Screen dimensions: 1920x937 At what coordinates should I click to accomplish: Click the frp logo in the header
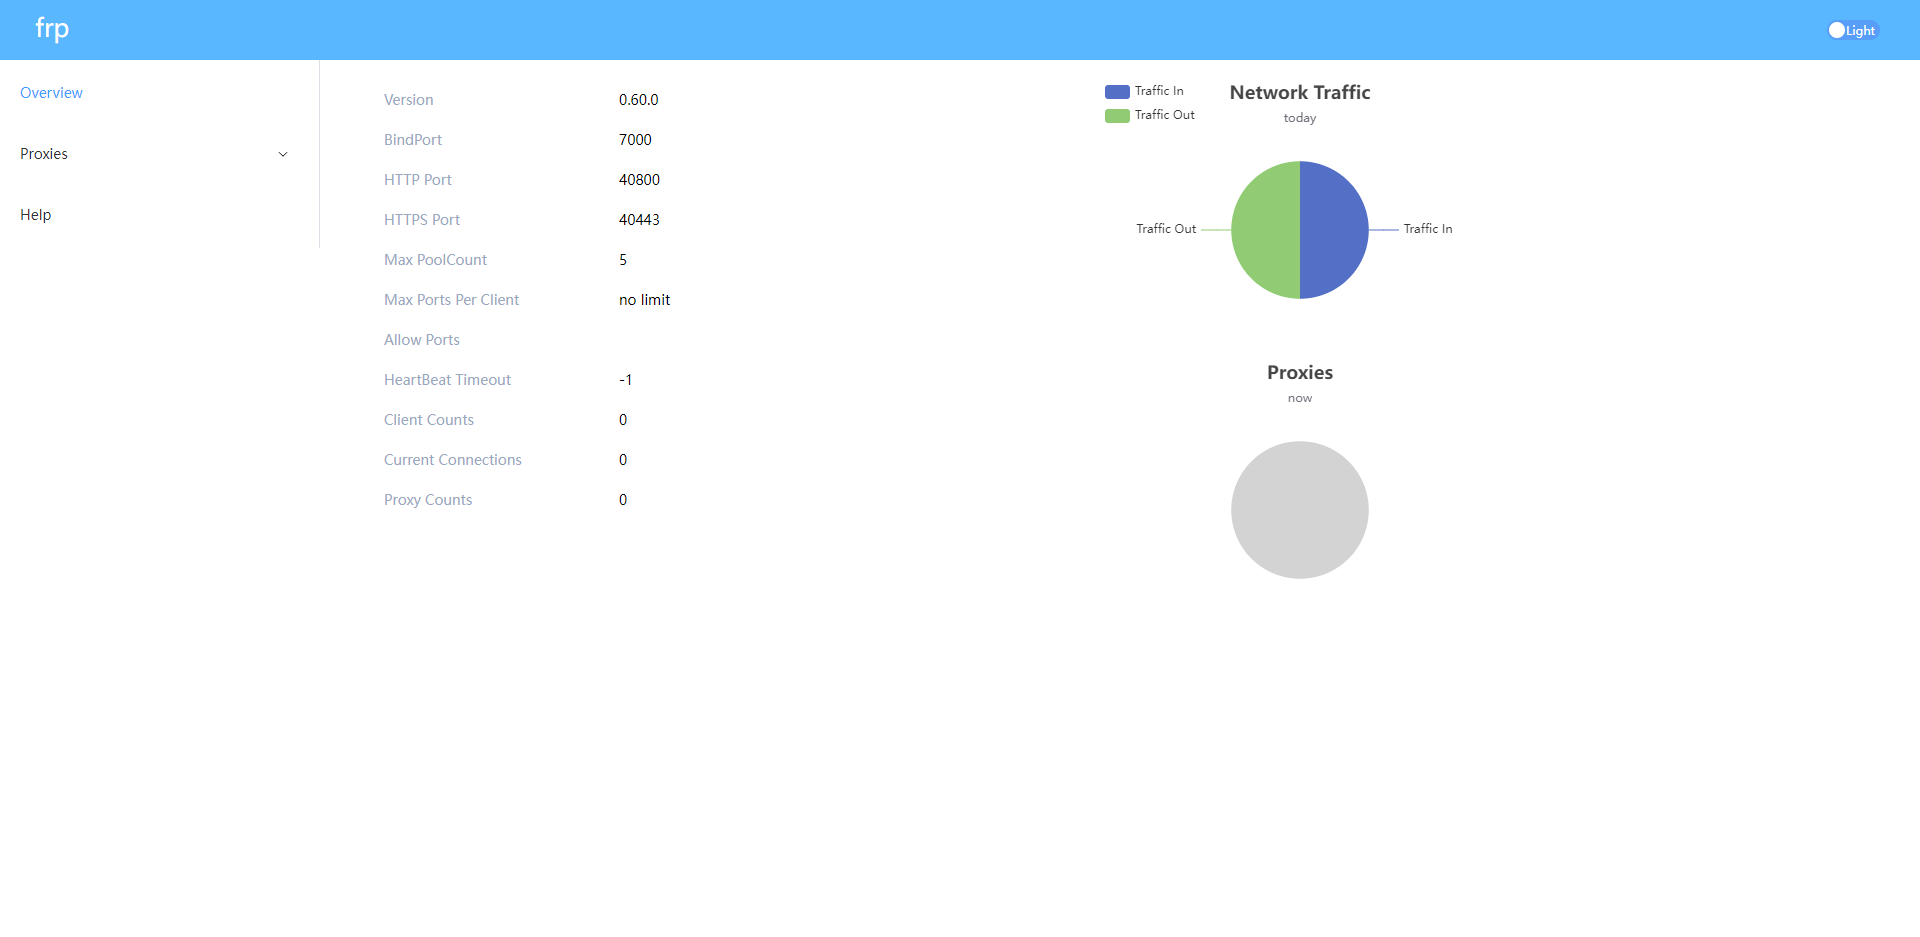tap(52, 29)
